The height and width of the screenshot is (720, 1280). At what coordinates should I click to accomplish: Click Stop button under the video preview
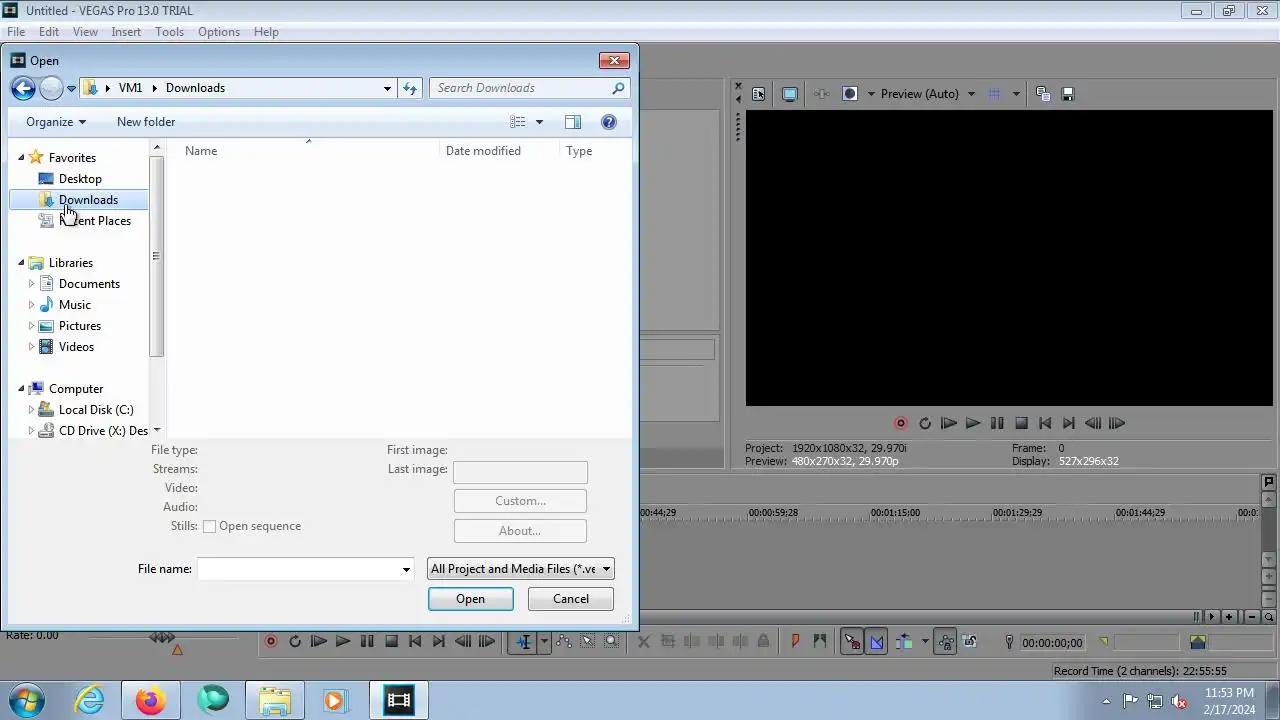(x=1021, y=423)
